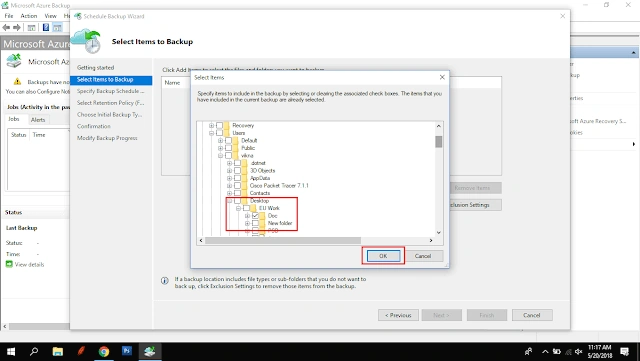This screenshot has height=361, width=640.
Task: Click the tree horizontal scrollbar thumb
Action: click(283, 241)
